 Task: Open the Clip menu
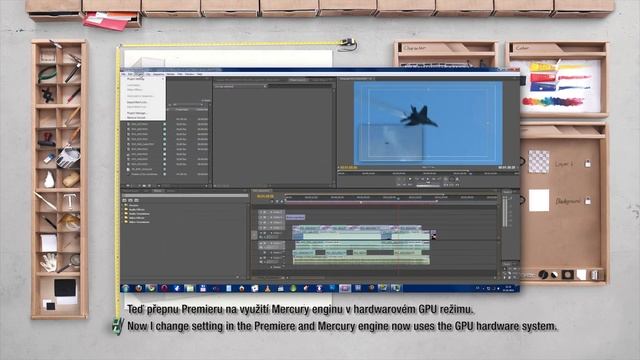point(149,74)
